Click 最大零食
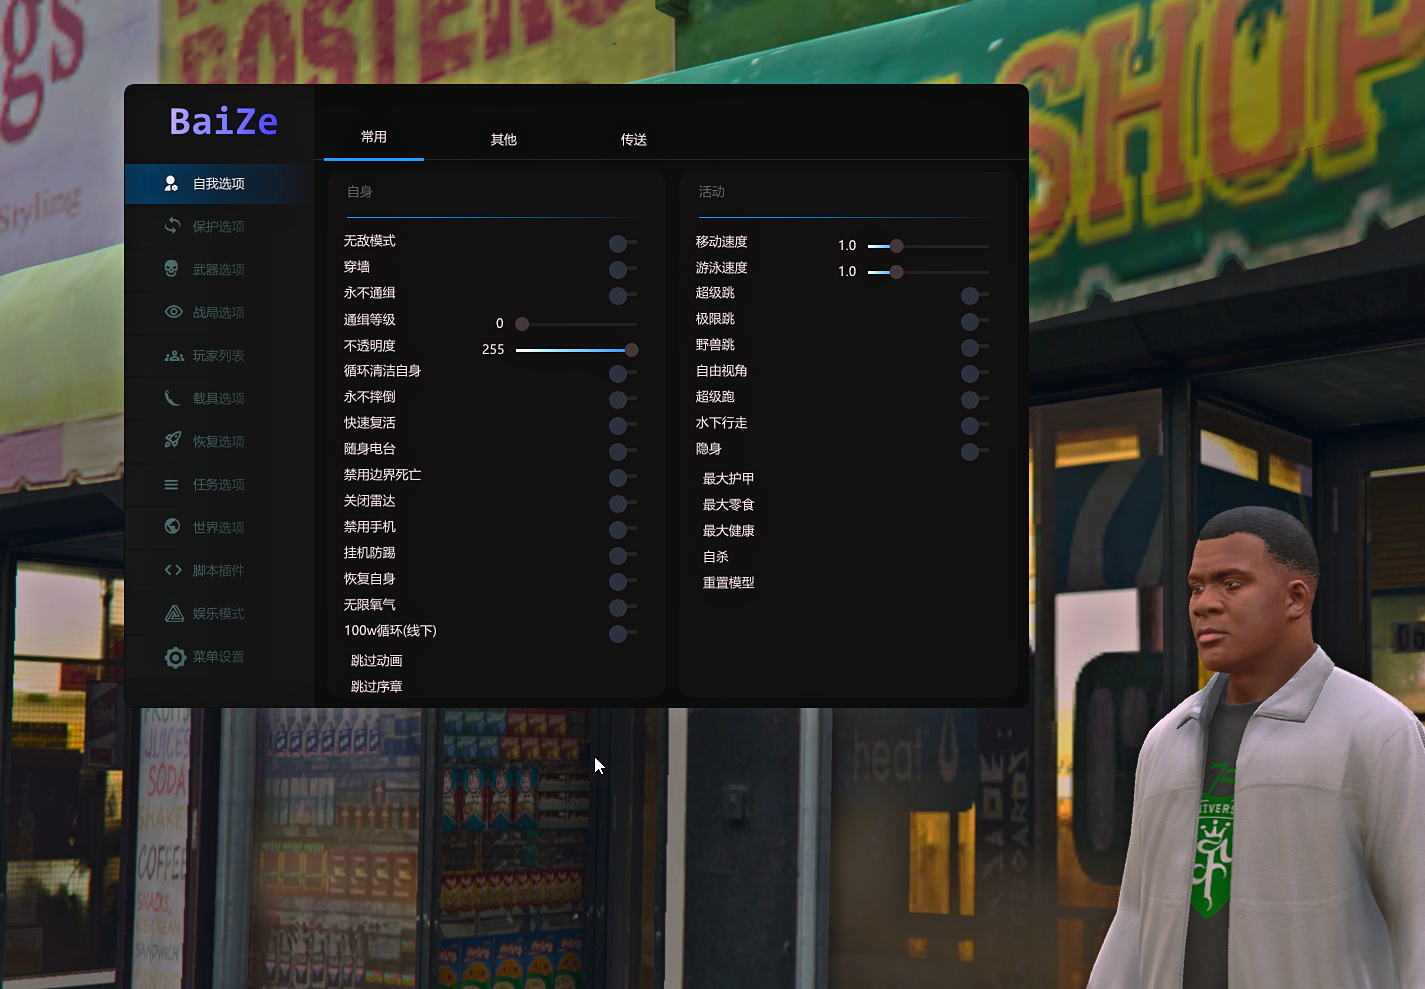Viewport: 1425px width, 989px height. [x=729, y=505]
